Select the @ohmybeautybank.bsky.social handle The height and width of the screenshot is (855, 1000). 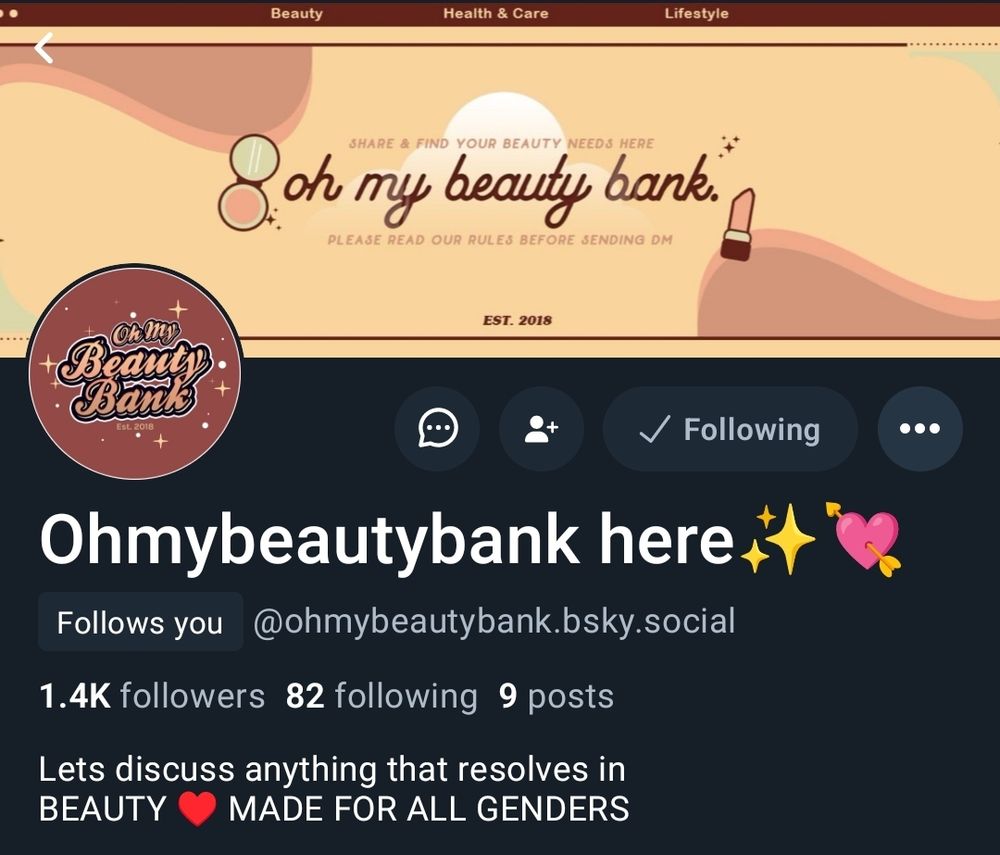pyautogui.click(x=494, y=622)
